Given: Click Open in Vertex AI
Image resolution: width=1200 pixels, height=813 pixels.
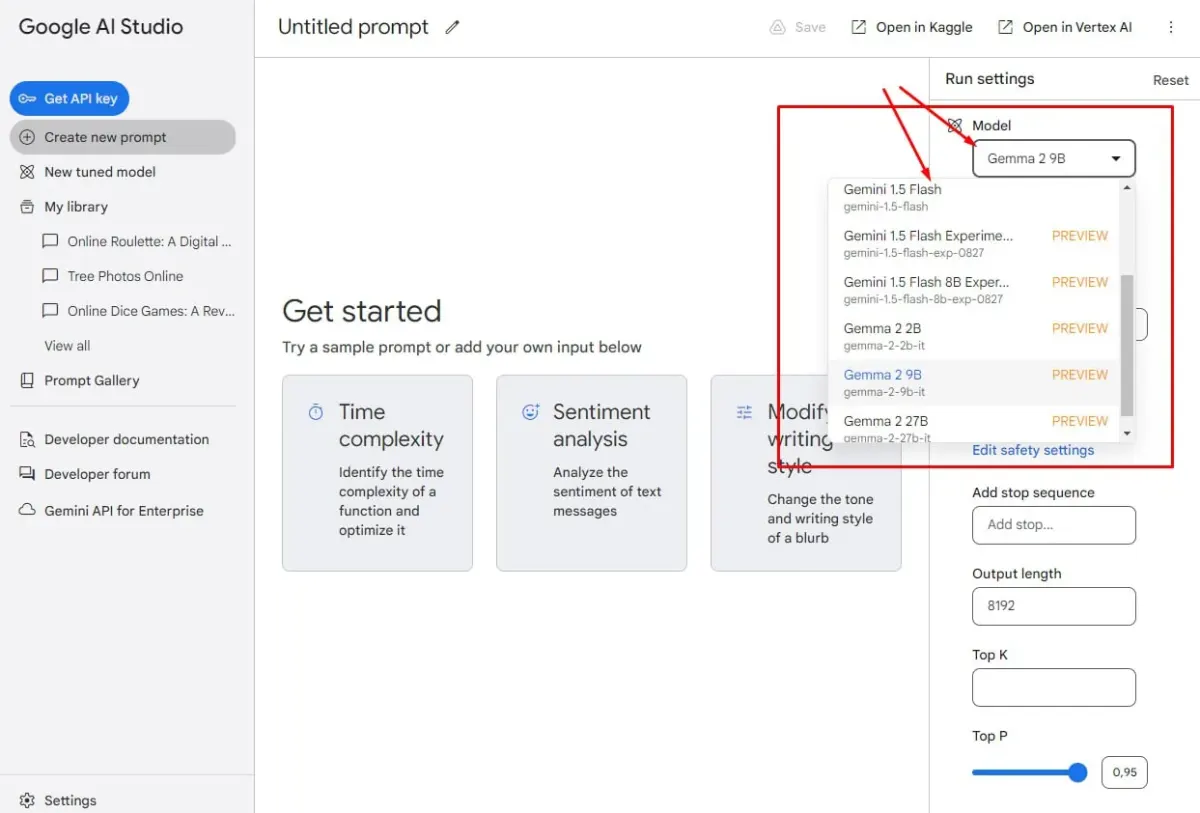Looking at the screenshot, I should click(1064, 28).
